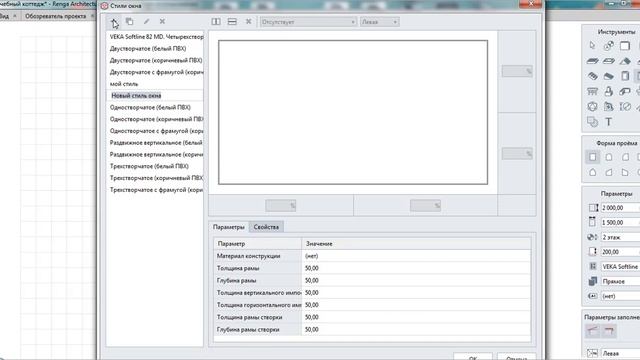The height and width of the screenshot is (360, 640).
Task: Select the slab opening tool
Action: [609, 61]
